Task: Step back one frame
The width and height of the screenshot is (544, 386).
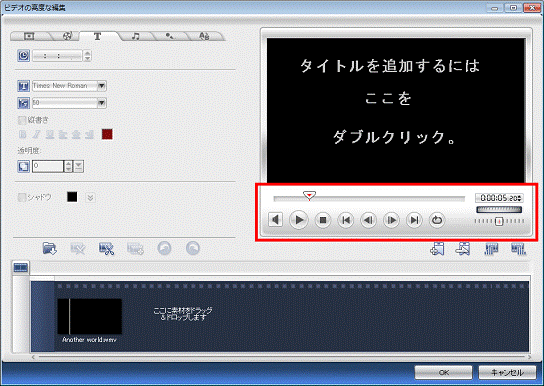Action: pos(368,220)
